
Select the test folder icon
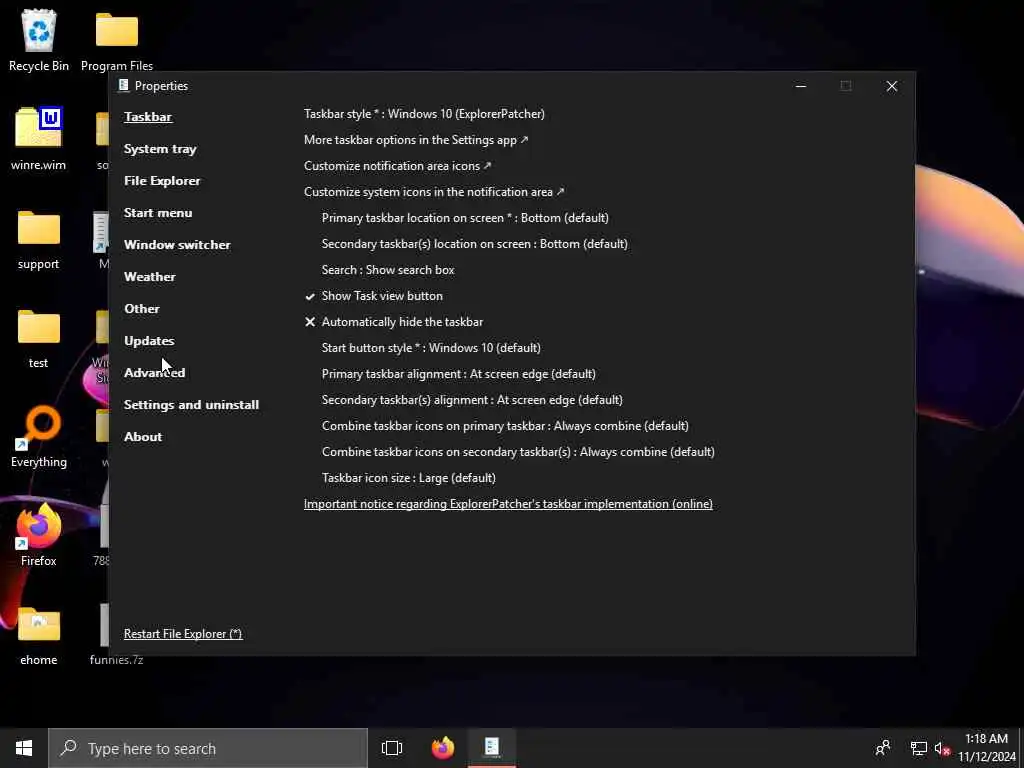[x=39, y=338]
